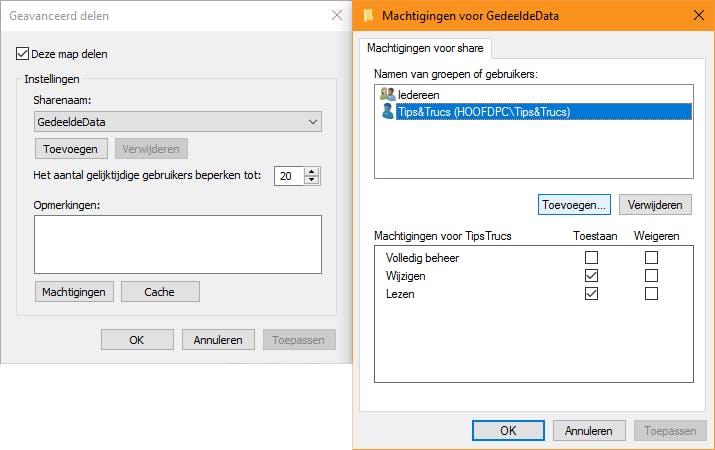715x450 pixels.
Task: Toggle the Deze map delen checkbox
Action: 24,54
